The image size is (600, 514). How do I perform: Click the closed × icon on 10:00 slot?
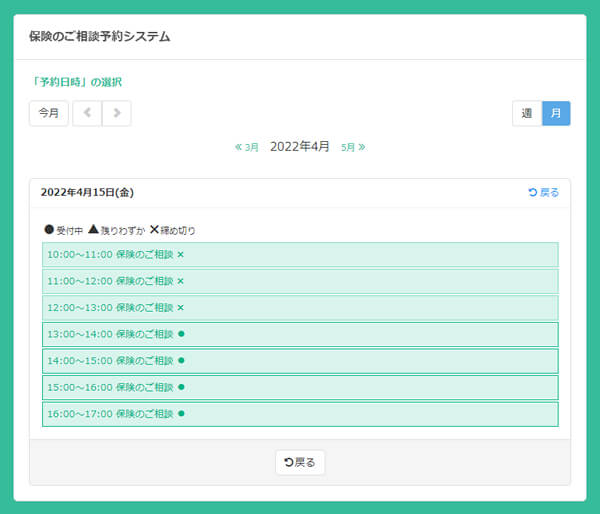coord(181,255)
